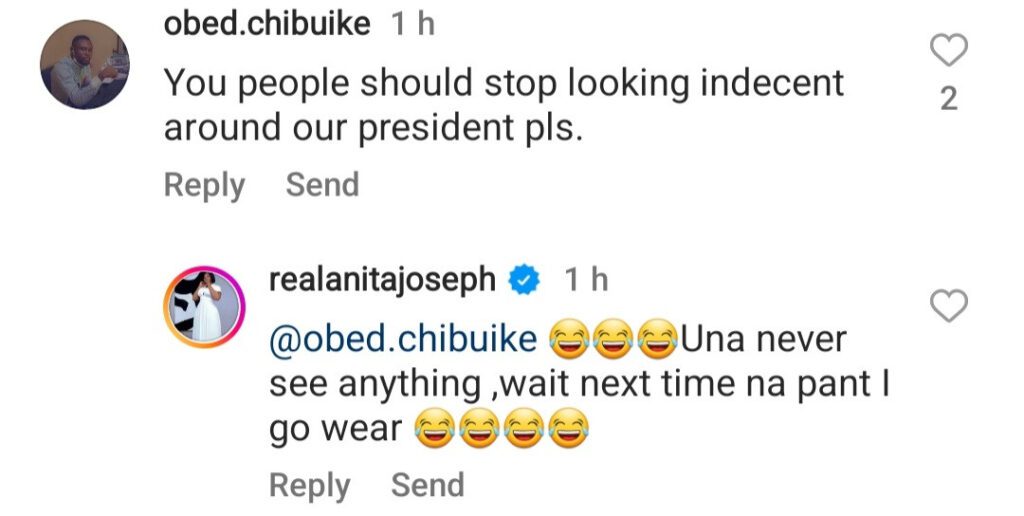Click the three laughing emojis after the mention
The height and width of the screenshot is (516, 1024).
(x=614, y=341)
